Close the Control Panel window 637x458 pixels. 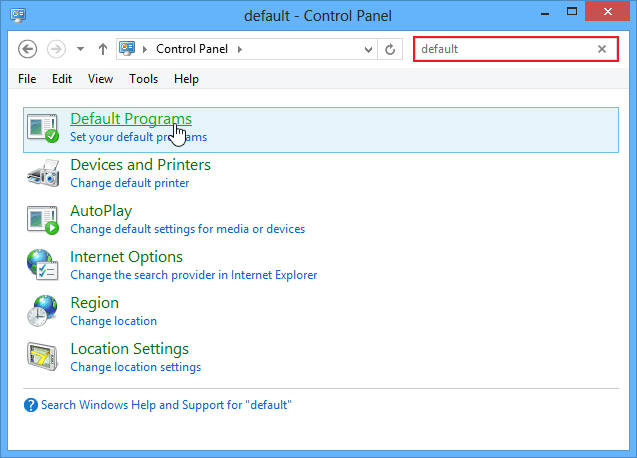pos(607,11)
